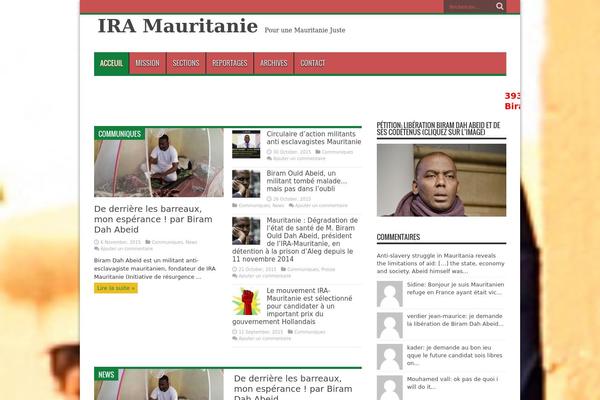Open kader's comment je demande au bon ieu
Image resolution: width=600 pixels, height=400 pixels.
point(455,355)
